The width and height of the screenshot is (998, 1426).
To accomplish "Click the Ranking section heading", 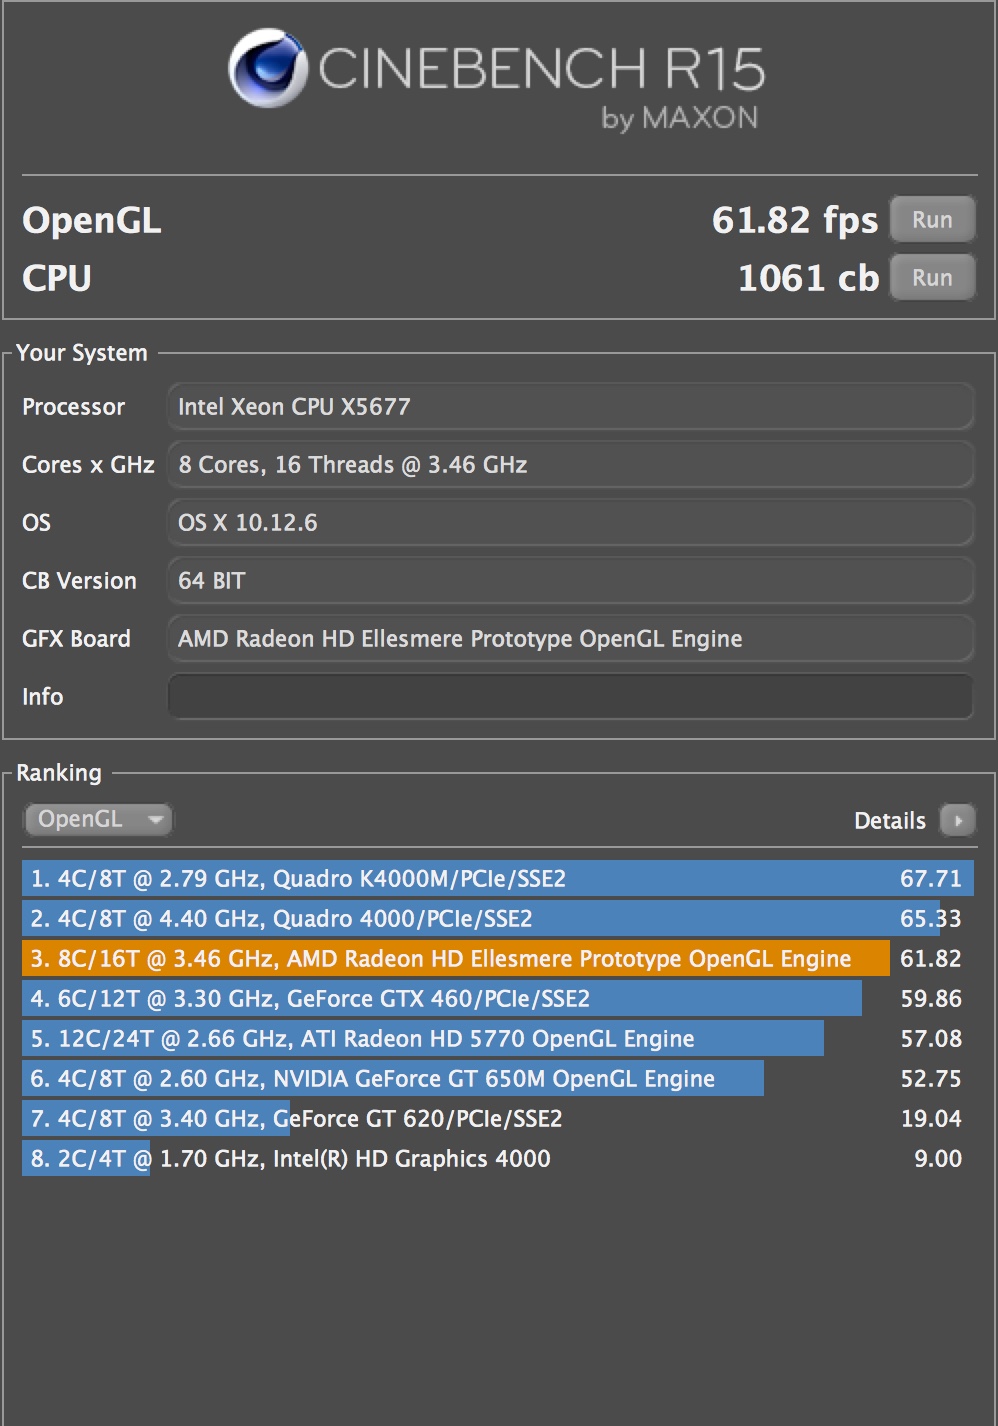I will pos(59,773).
